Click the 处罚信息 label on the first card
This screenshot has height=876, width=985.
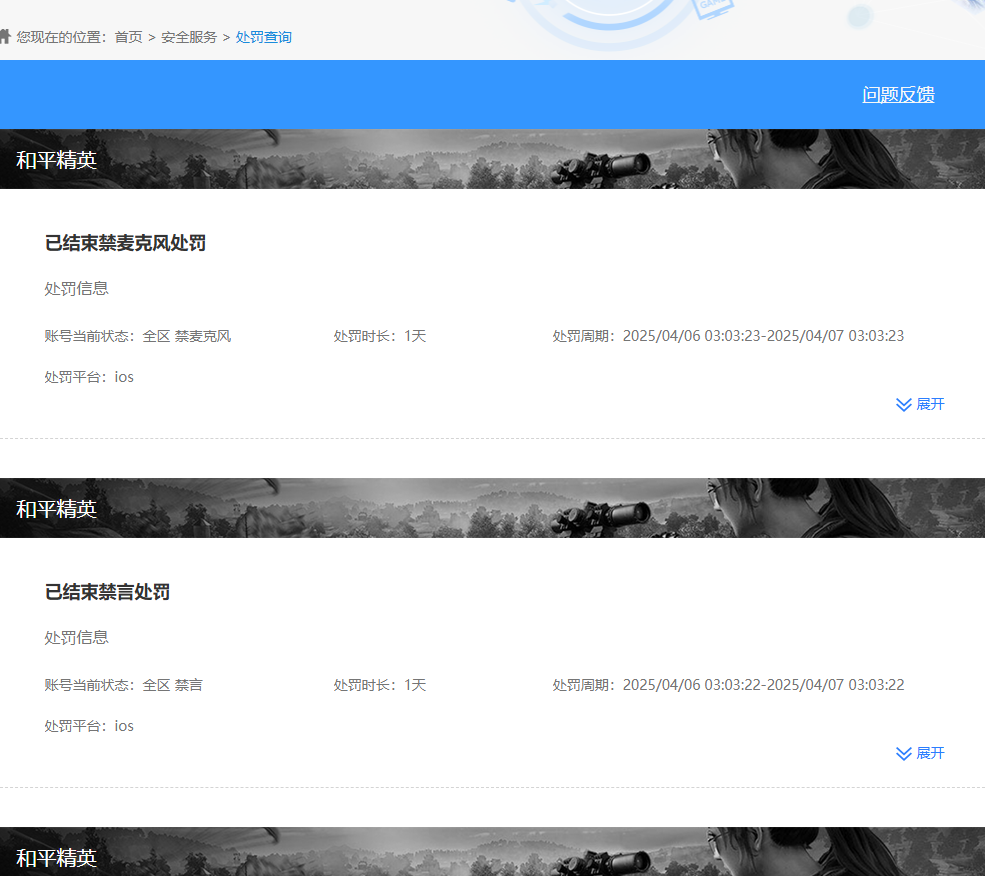point(76,288)
